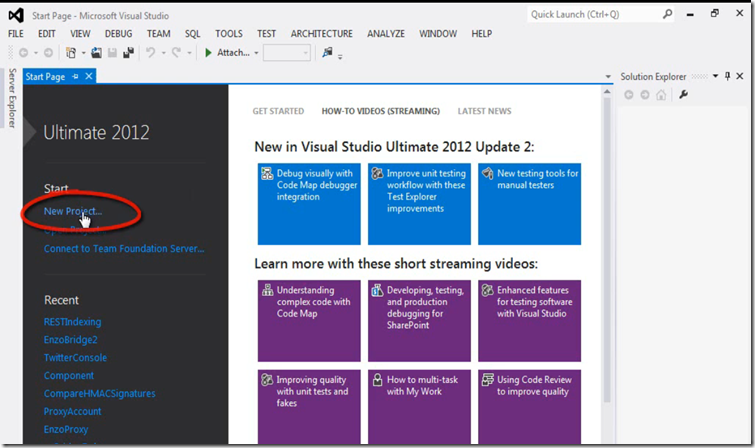Viewport: 755px width, 448px height.
Task: Click the Solution Explorer Forward icon
Action: tap(645, 95)
